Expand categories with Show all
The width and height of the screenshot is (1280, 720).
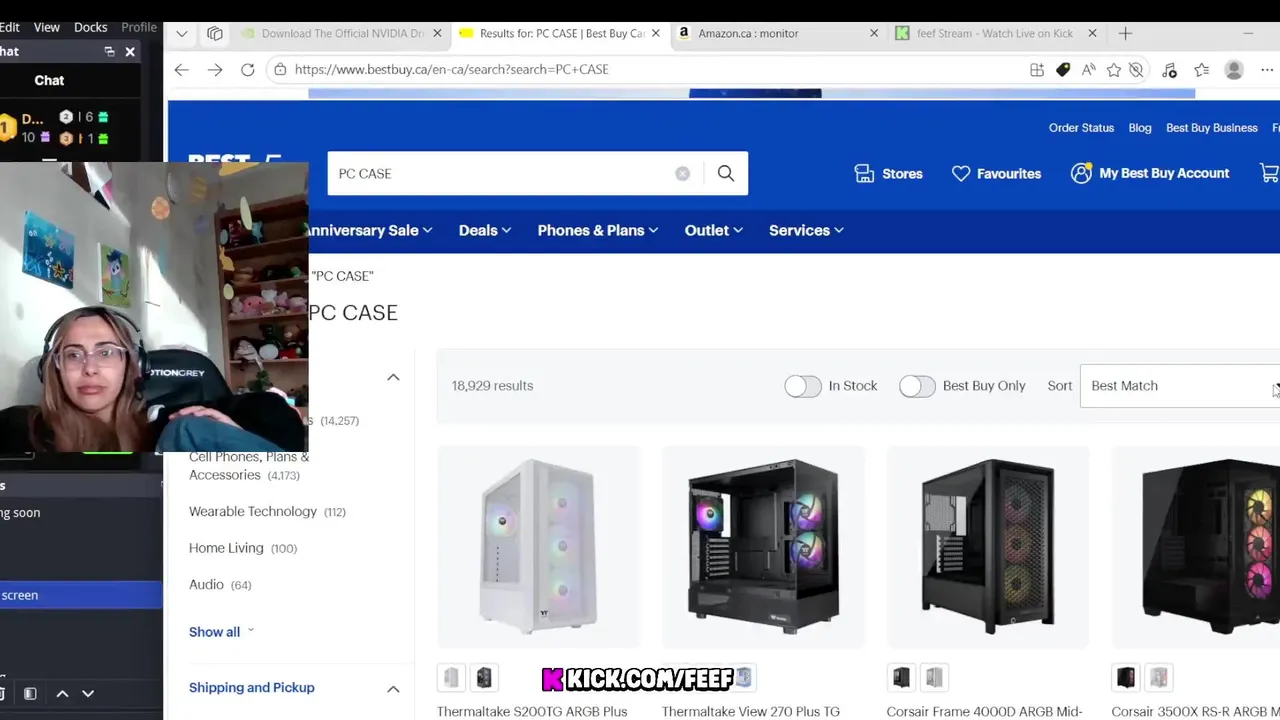tap(222, 632)
